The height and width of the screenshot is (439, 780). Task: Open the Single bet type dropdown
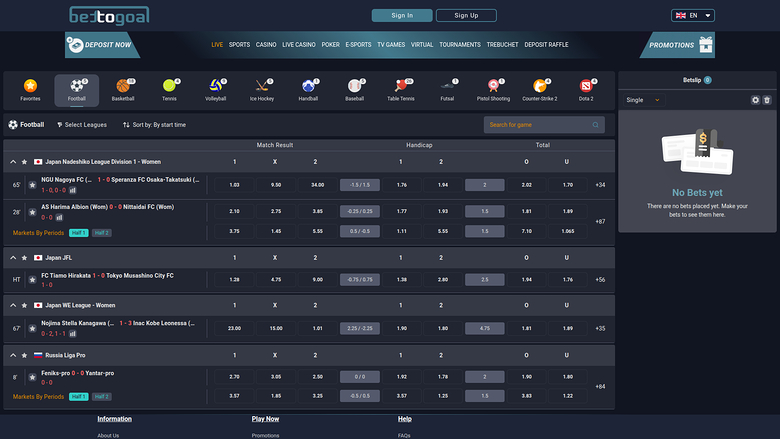point(643,100)
